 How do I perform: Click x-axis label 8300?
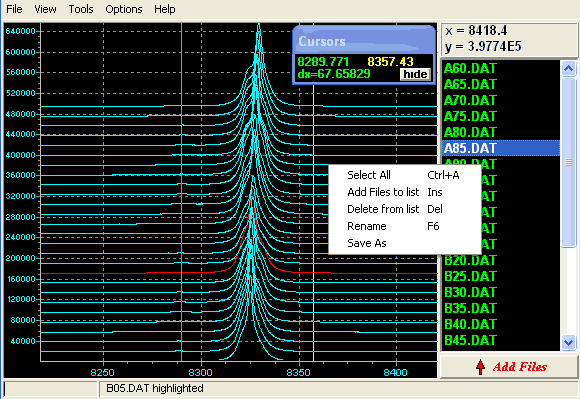click(200, 372)
